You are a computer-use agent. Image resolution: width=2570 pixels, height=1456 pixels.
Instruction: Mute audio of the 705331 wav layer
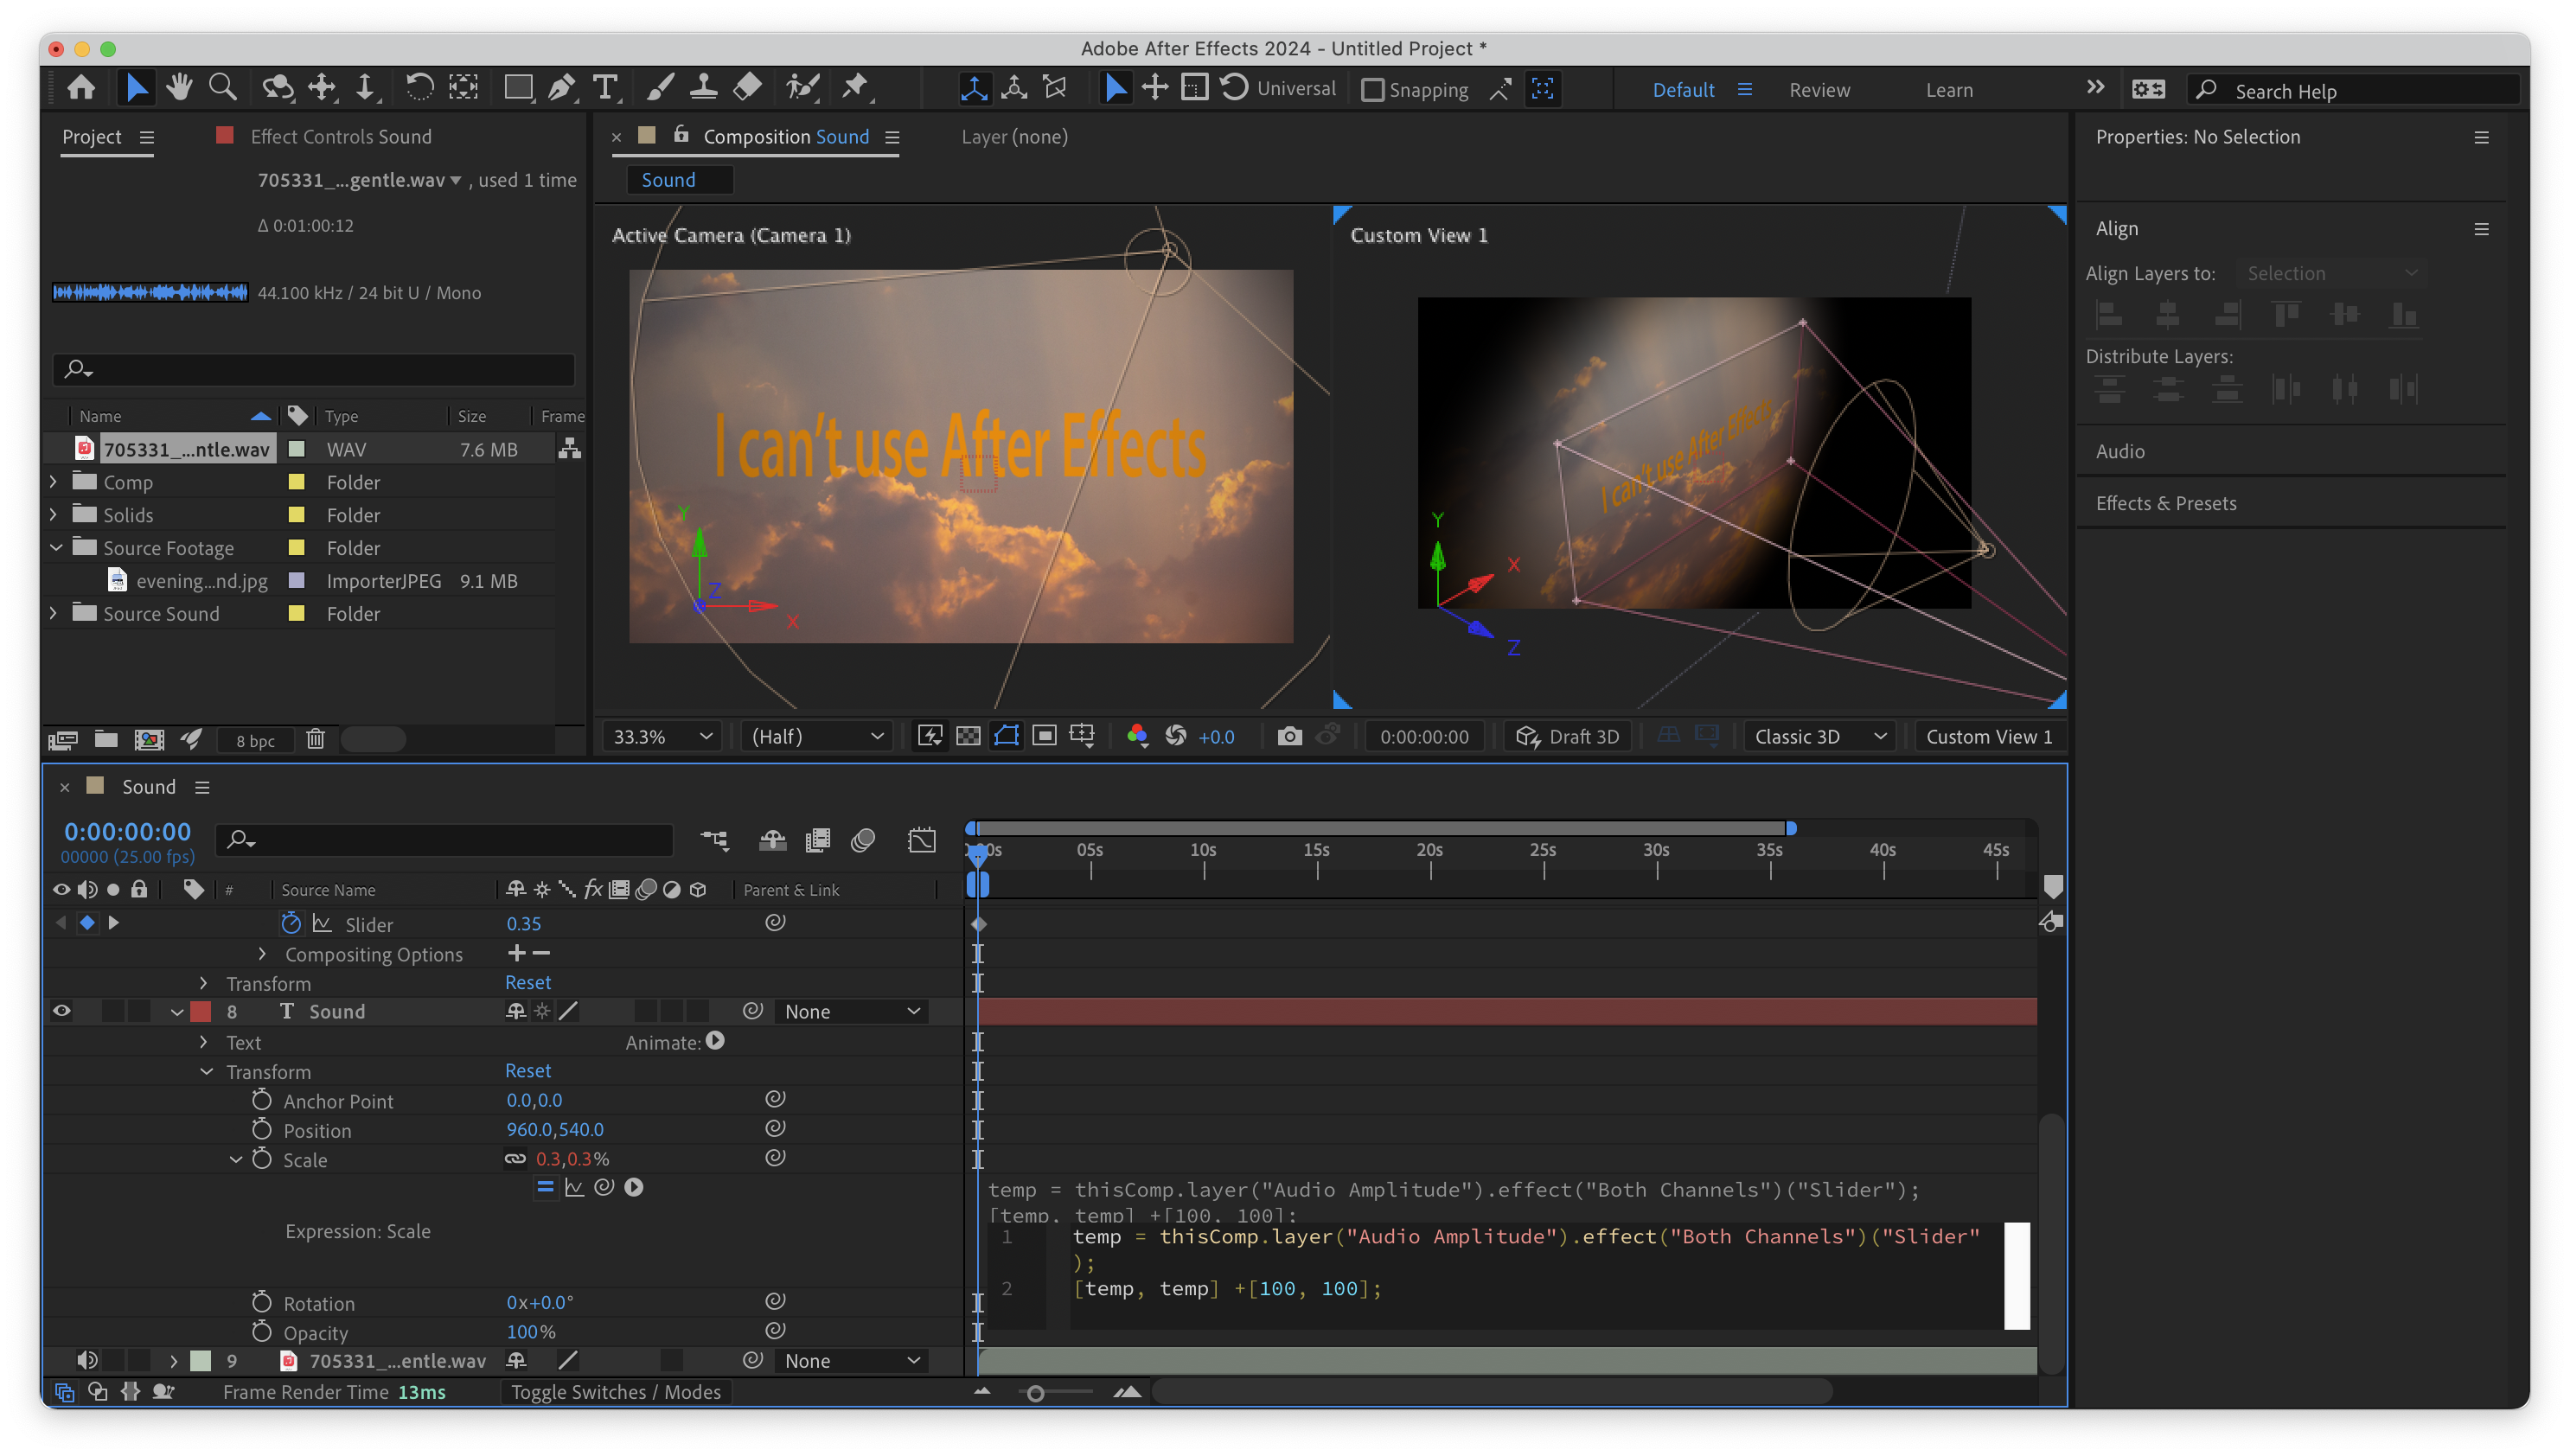coord(87,1360)
